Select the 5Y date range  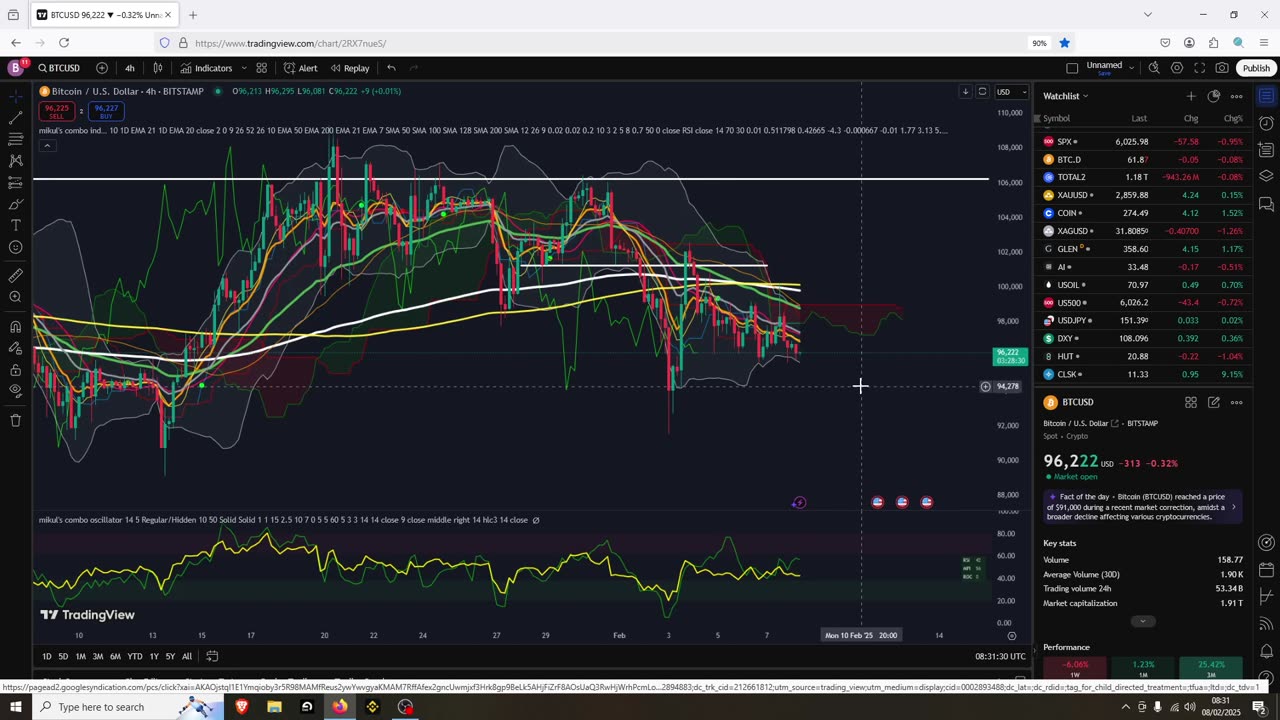(170, 656)
